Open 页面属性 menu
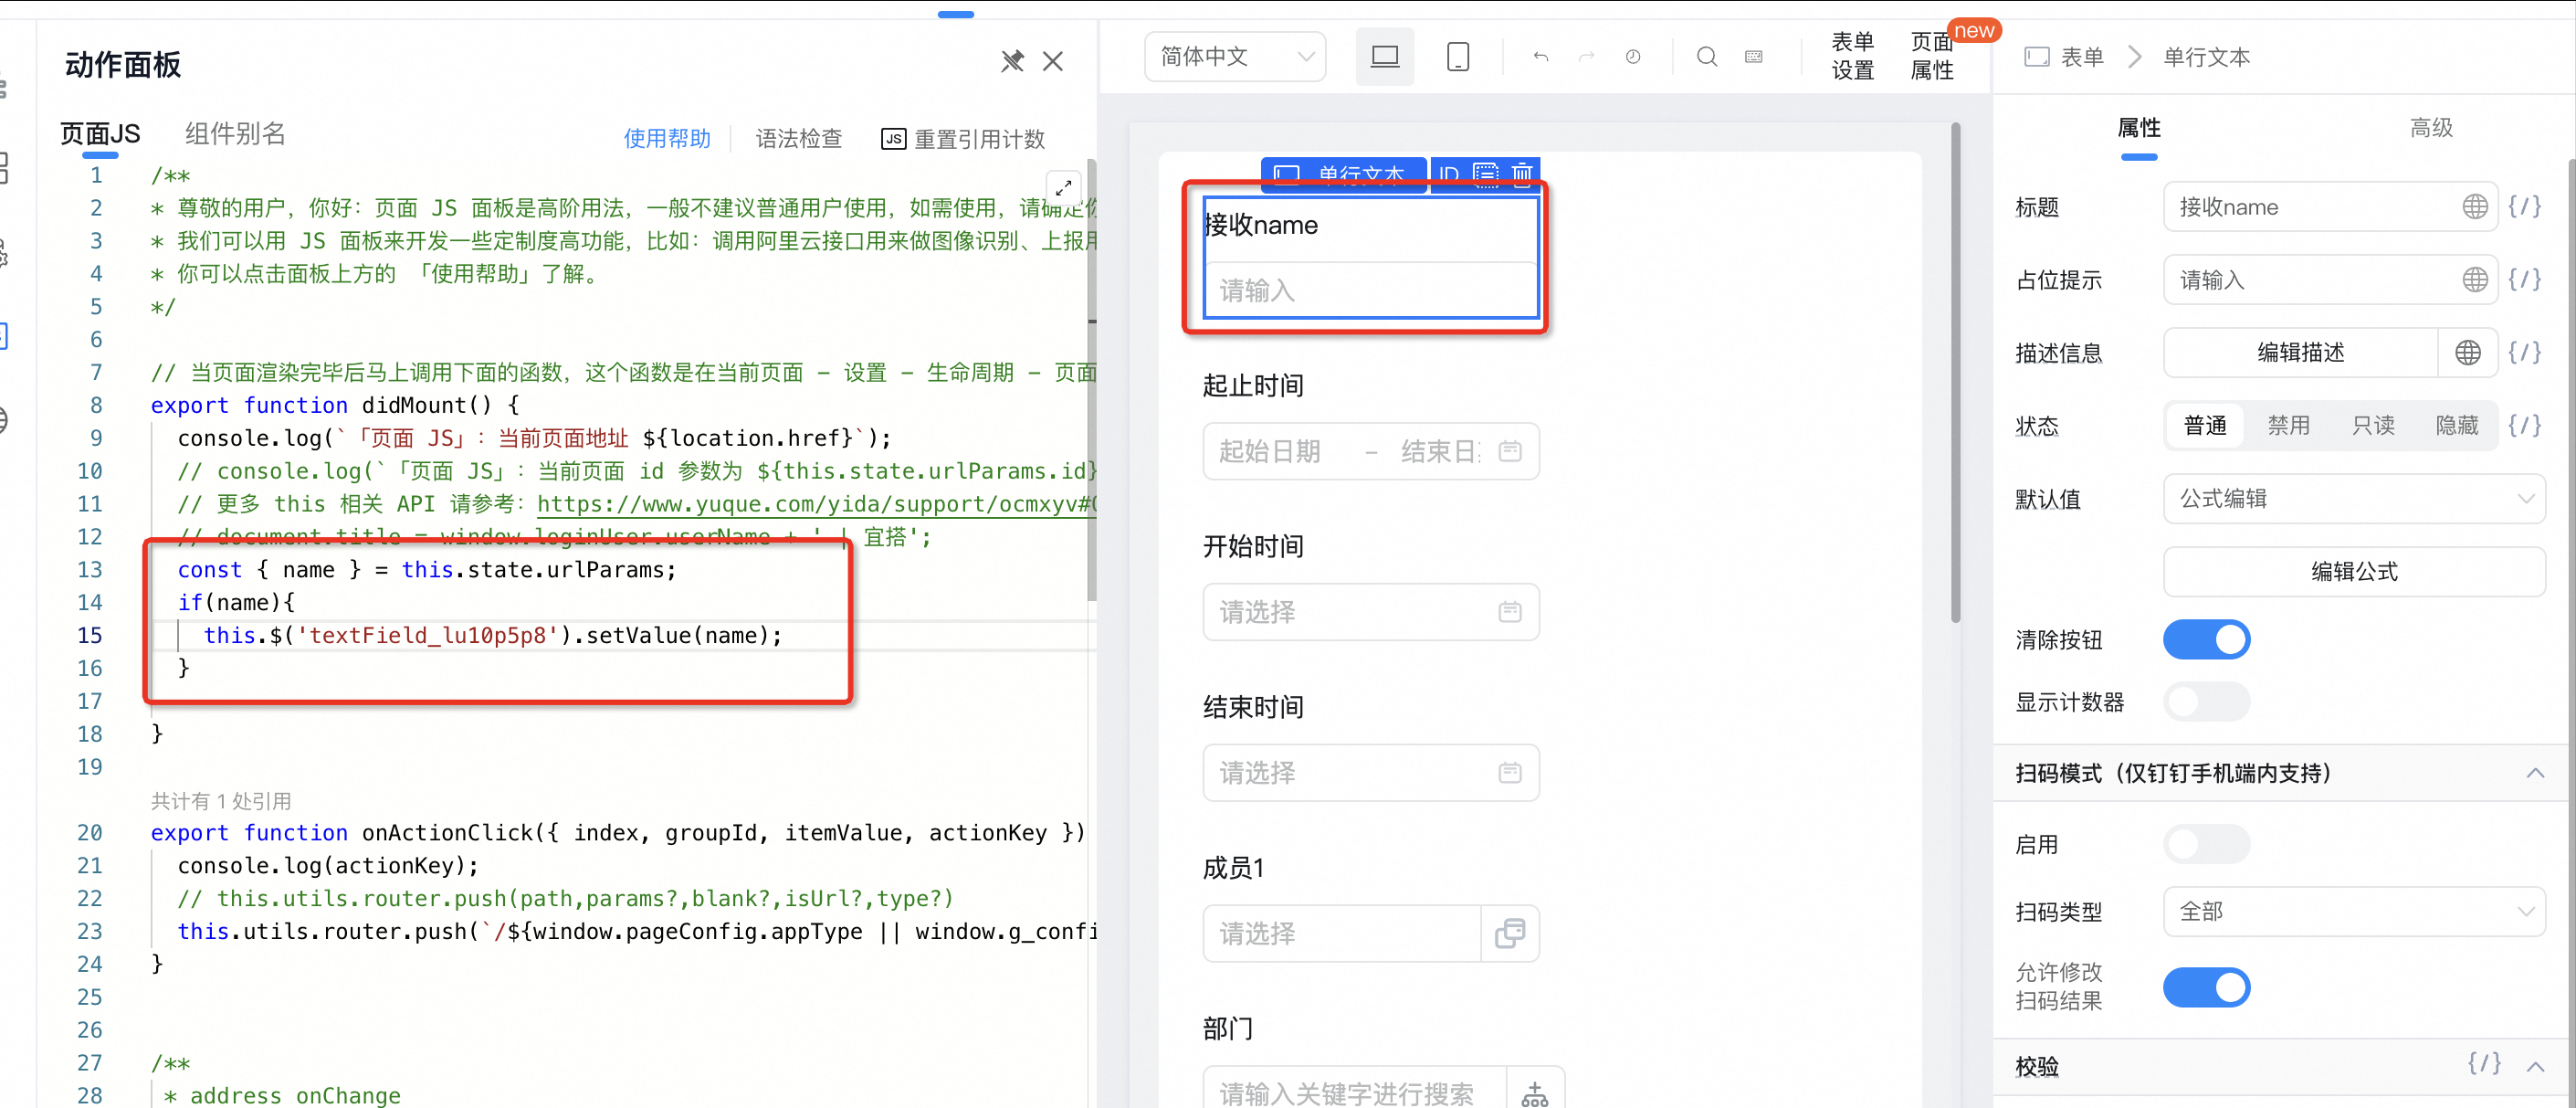Image resolution: width=2576 pixels, height=1108 pixels. pos(1932,56)
